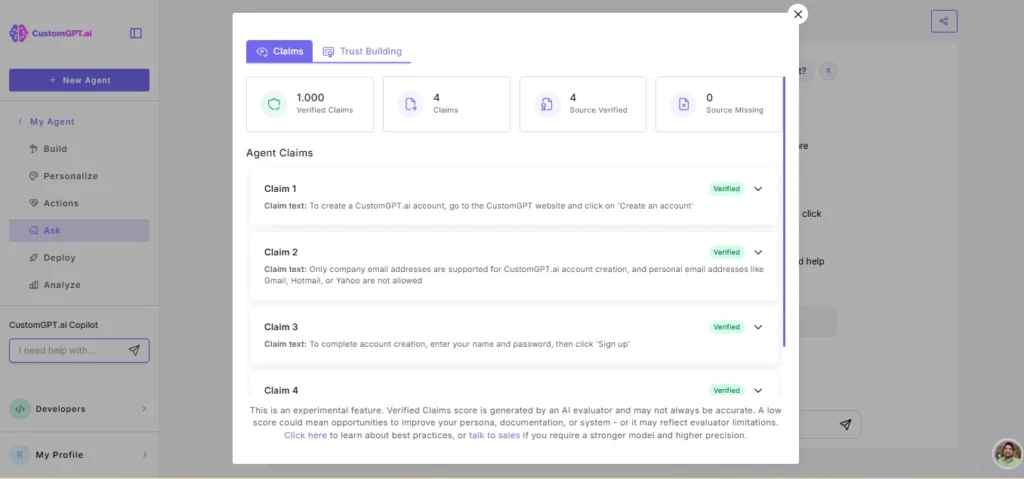Image resolution: width=1024 pixels, height=479 pixels.
Task: Click the Verified badge on Claim 4
Action: [x=726, y=390]
